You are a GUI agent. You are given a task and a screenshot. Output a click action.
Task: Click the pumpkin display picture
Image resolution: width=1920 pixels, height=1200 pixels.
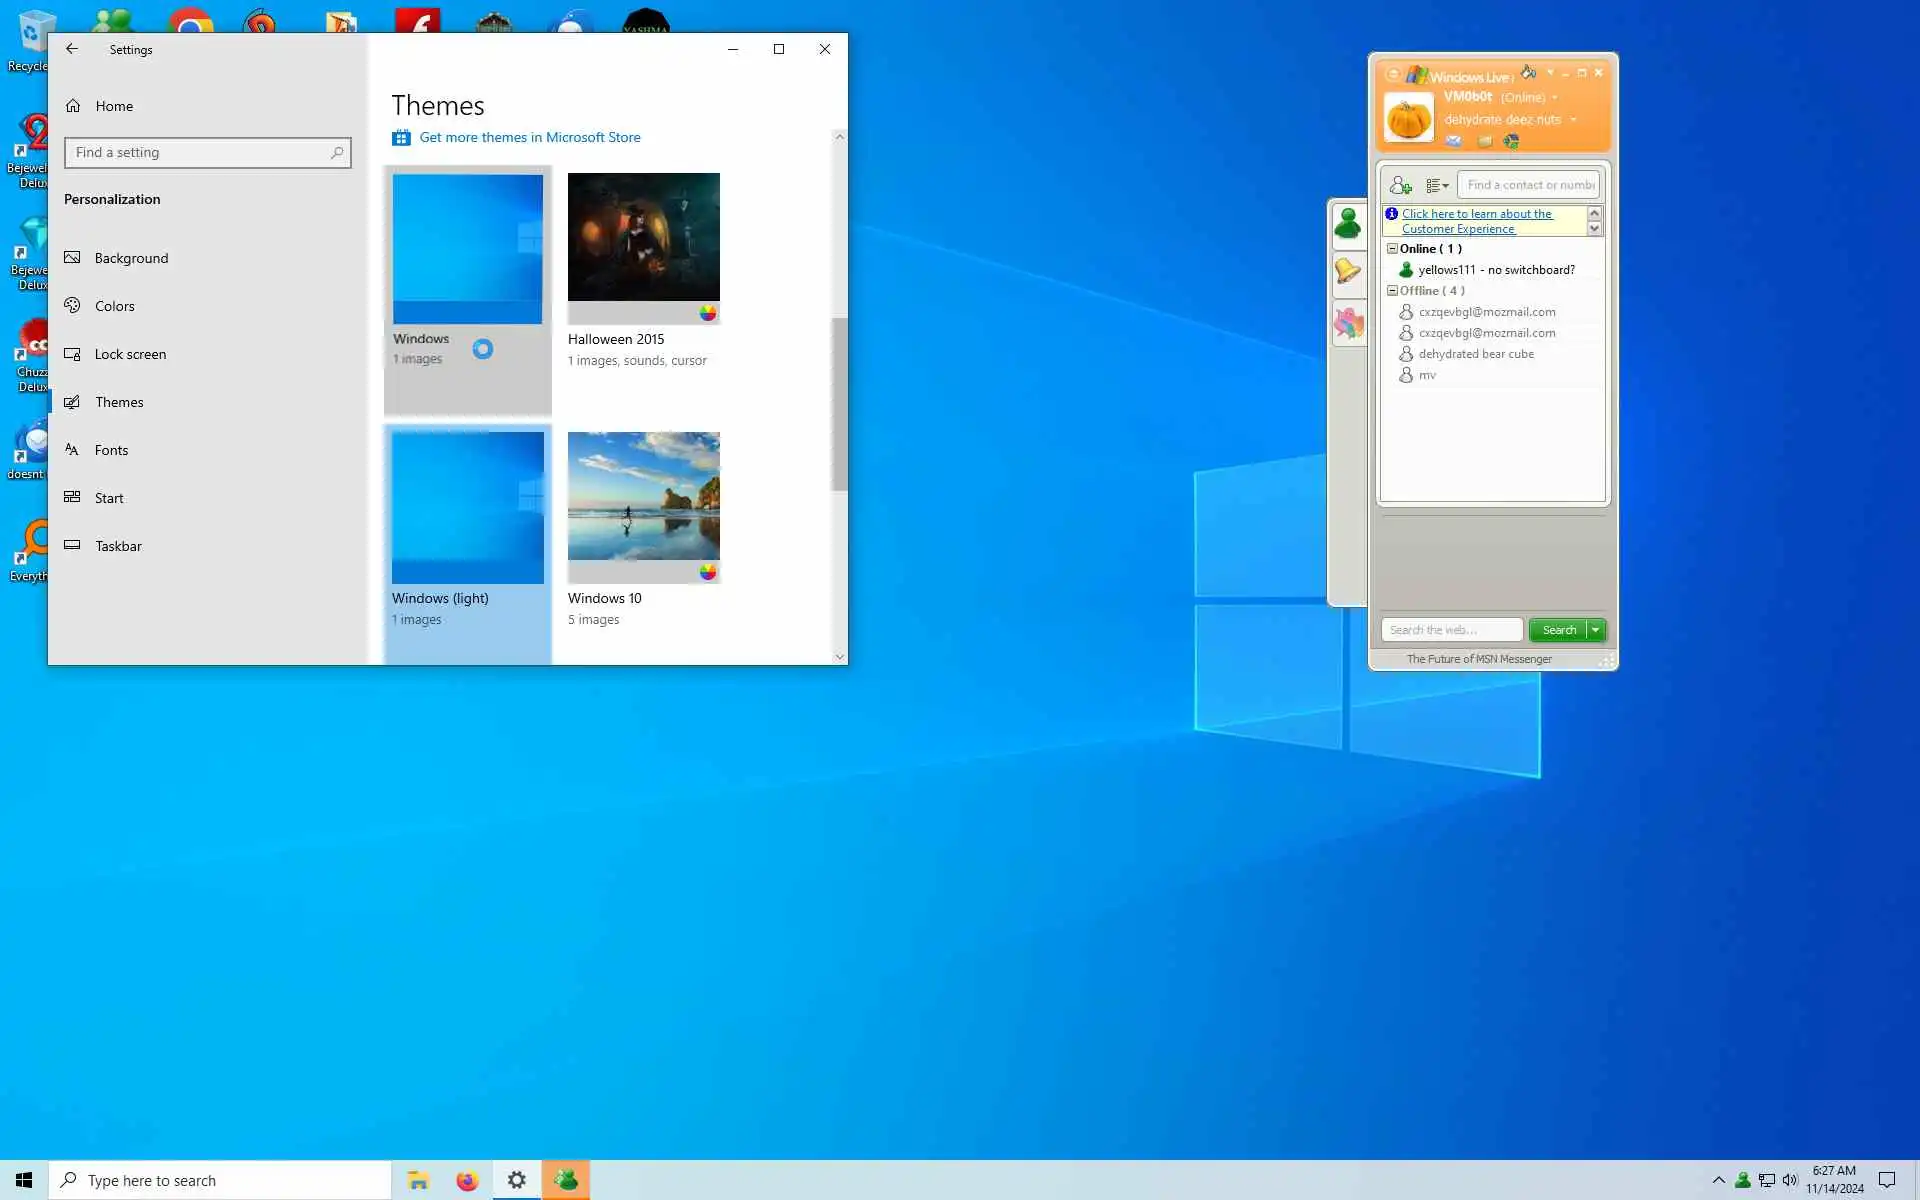click(1409, 118)
